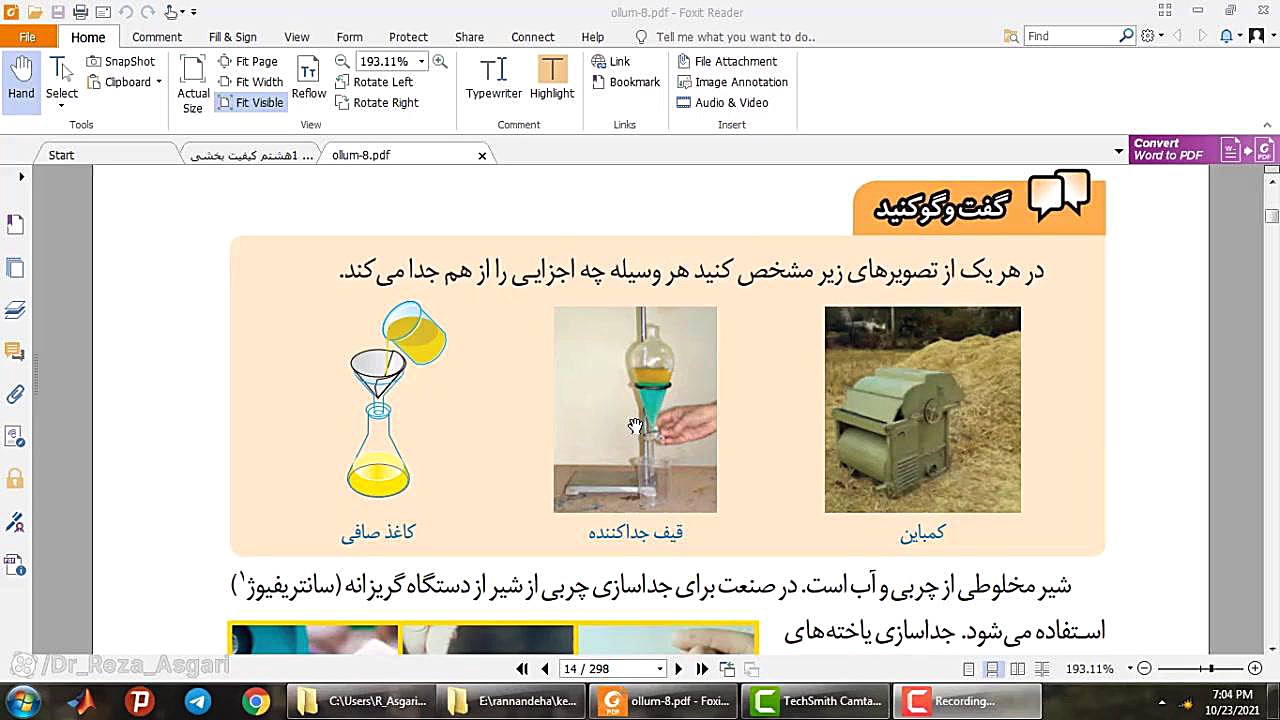Image resolution: width=1280 pixels, height=720 pixels.
Task: Open the Digital Signatures side panel
Action: point(15,521)
